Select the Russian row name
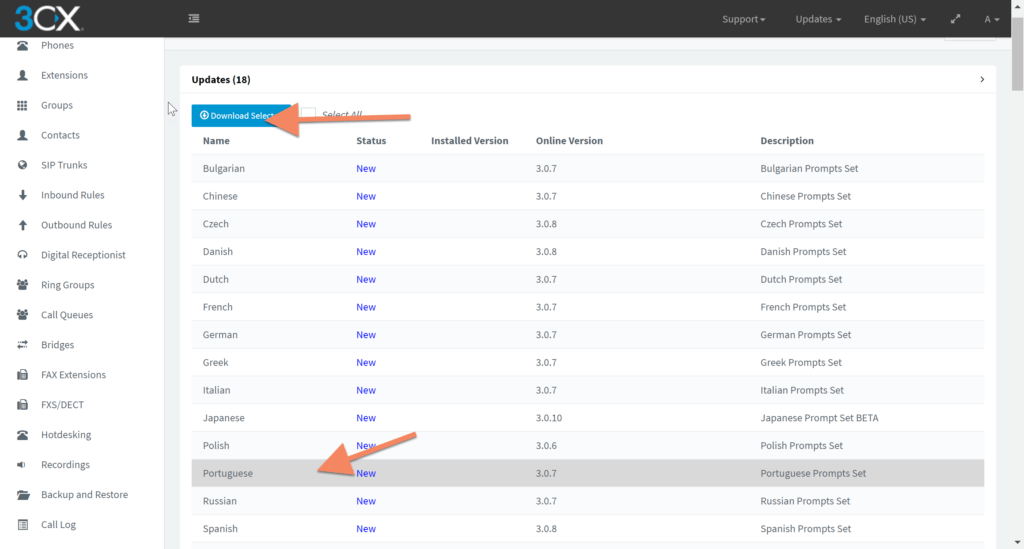The width and height of the screenshot is (1024, 549). click(219, 501)
